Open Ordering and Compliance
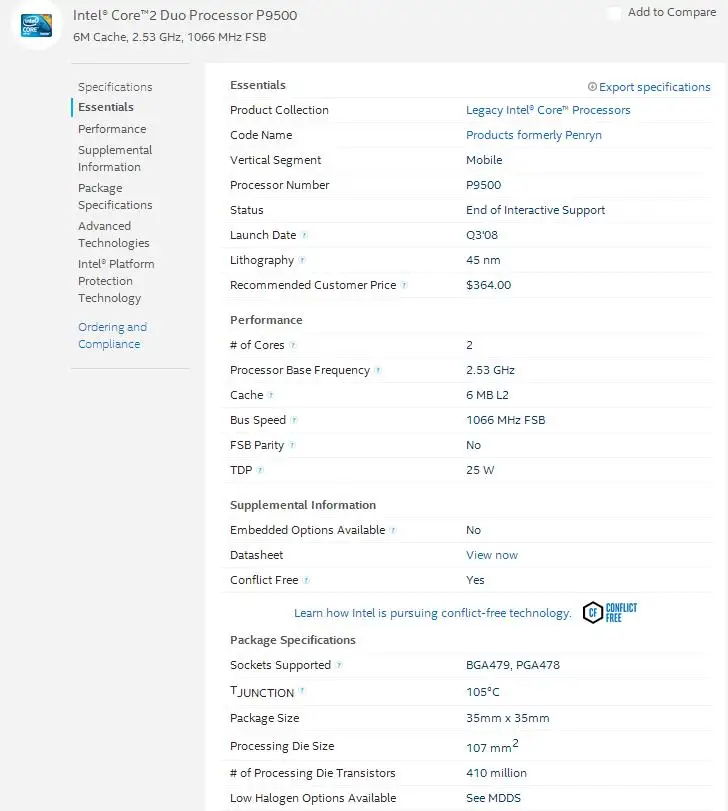Screen dimensions: 728x811 (112, 335)
